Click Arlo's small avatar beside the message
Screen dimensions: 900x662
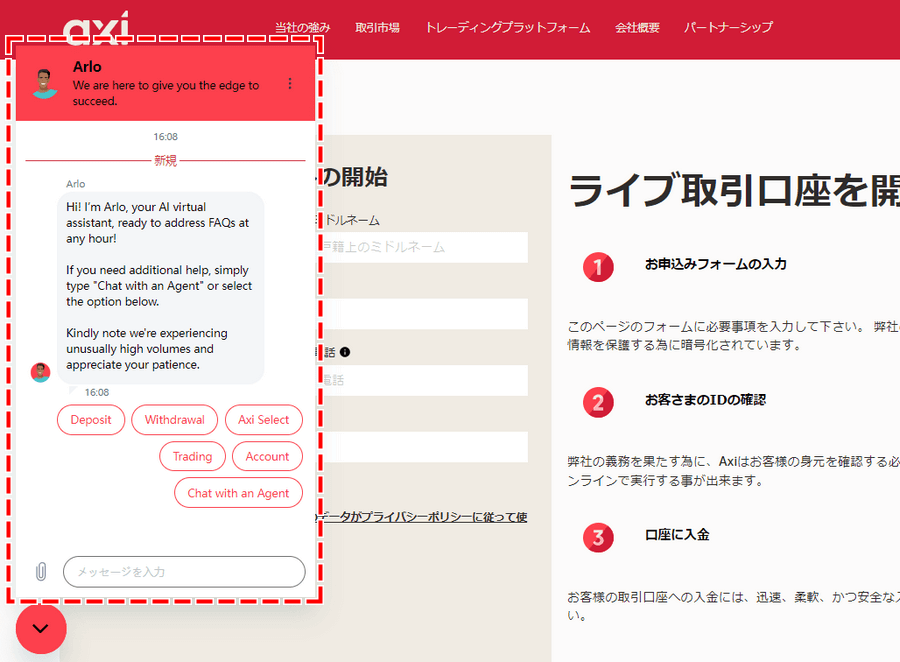click(x=40, y=372)
